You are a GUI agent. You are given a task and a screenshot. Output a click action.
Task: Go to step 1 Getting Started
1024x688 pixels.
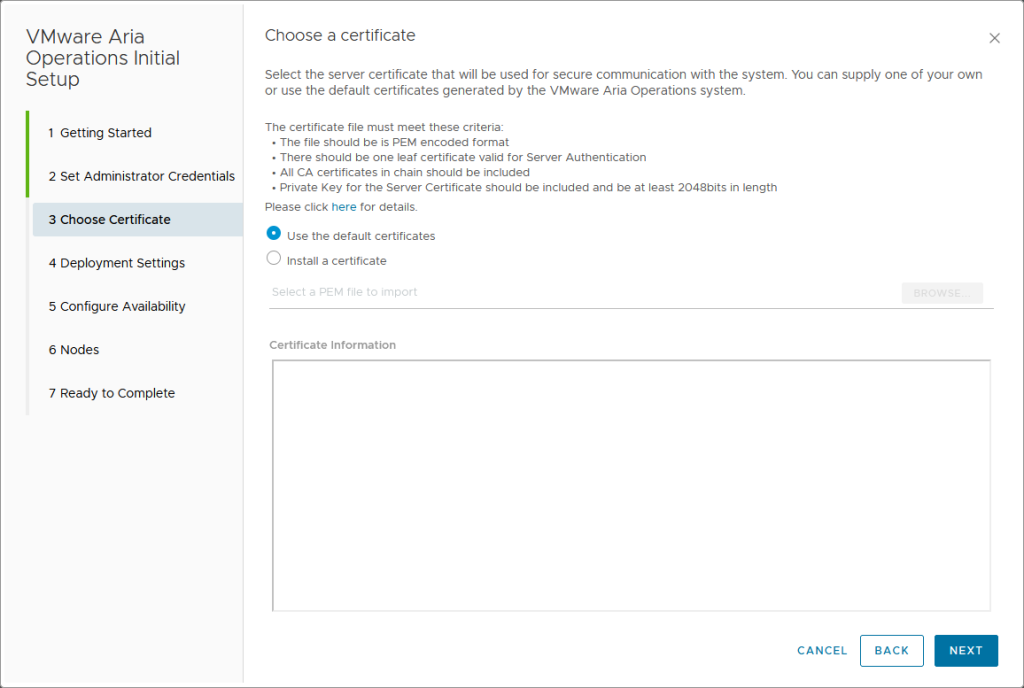(100, 133)
